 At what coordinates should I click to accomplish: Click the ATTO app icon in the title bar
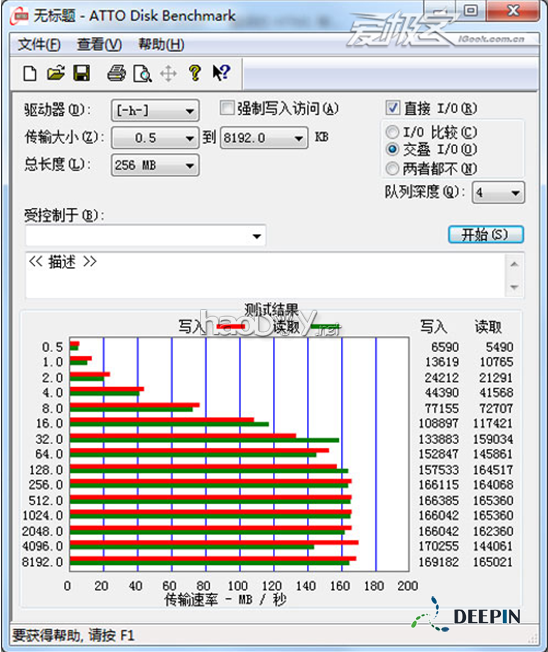pyautogui.click(x=19, y=16)
